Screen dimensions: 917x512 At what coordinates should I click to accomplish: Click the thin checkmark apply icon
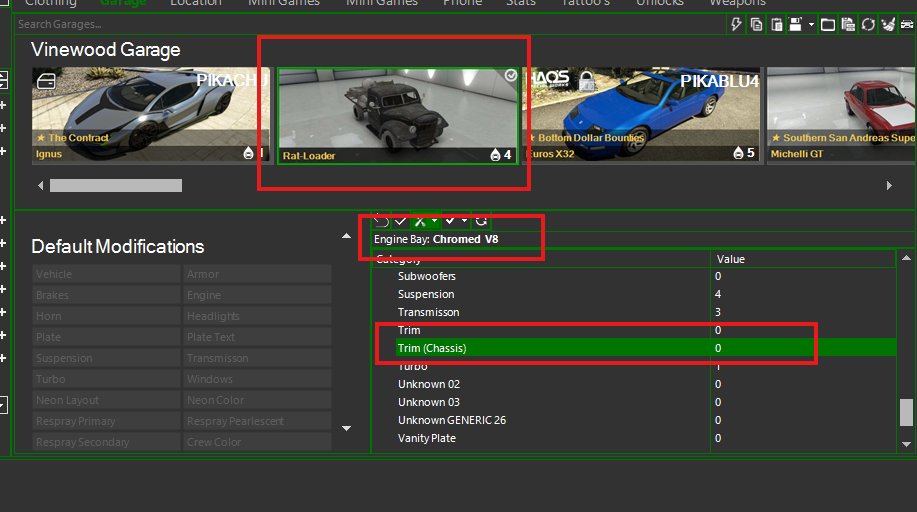point(401,221)
